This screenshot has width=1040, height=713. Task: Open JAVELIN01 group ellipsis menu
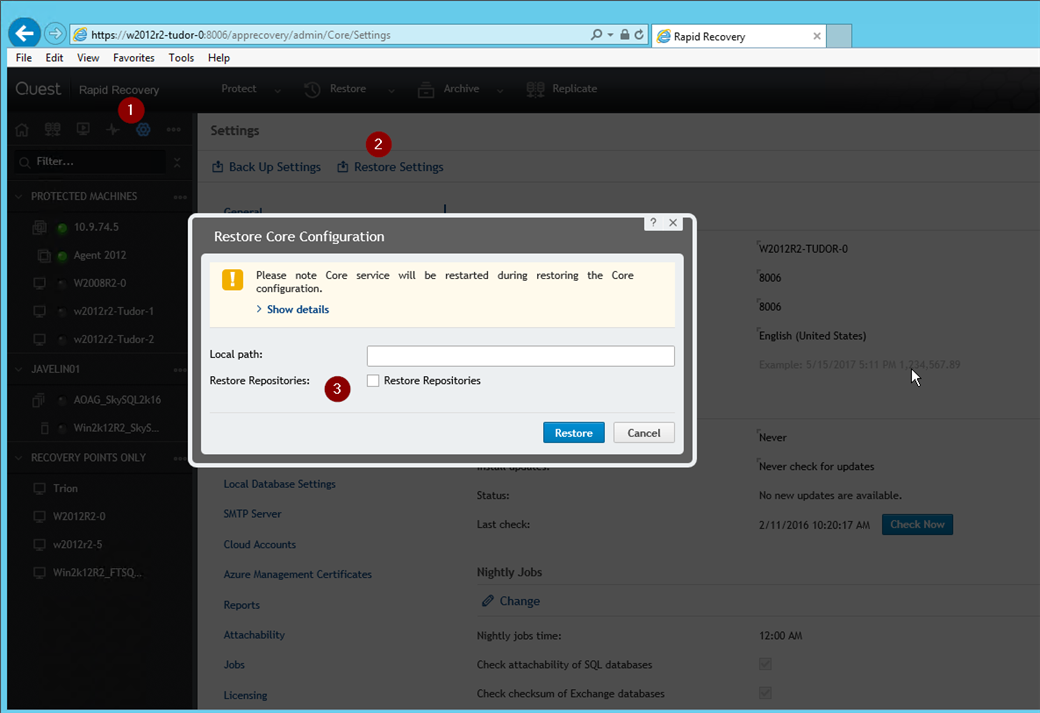pos(180,369)
